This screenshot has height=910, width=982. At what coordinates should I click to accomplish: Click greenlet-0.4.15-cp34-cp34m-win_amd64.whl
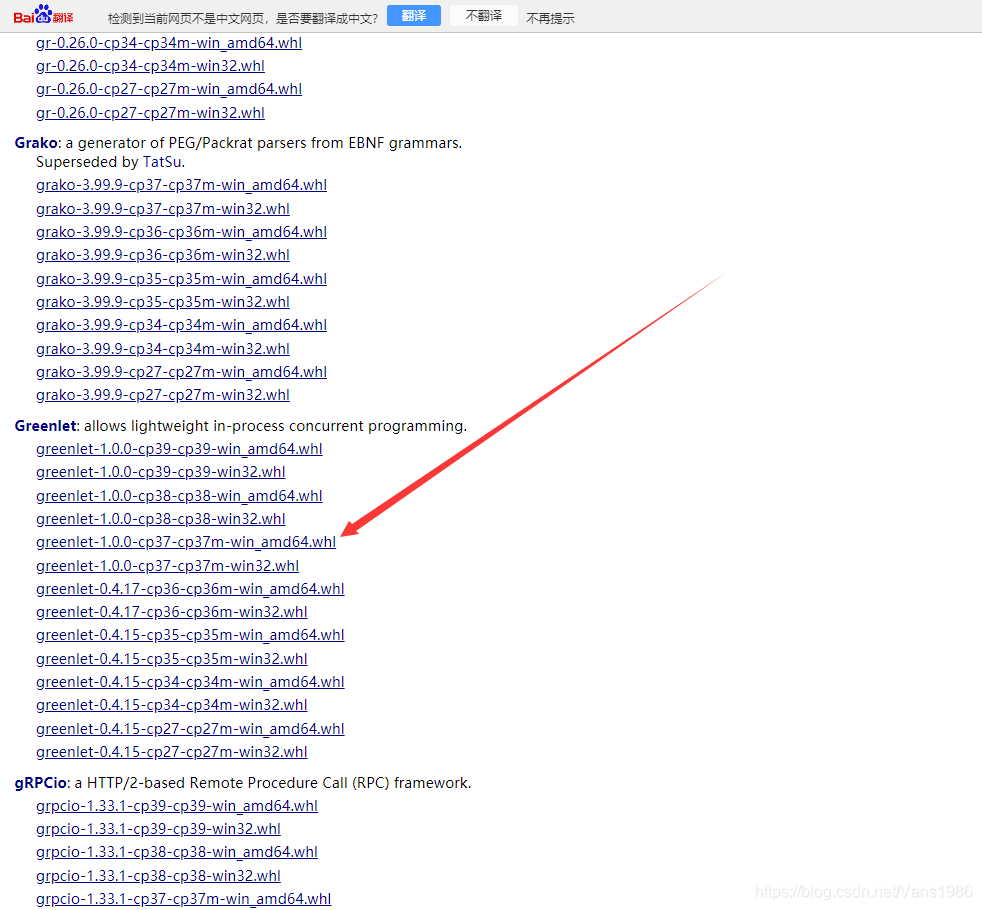point(190,683)
